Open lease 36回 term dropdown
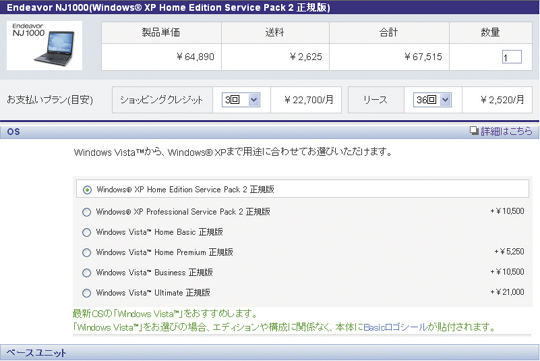The height and width of the screenshot is (361, 540). (432, 100)
